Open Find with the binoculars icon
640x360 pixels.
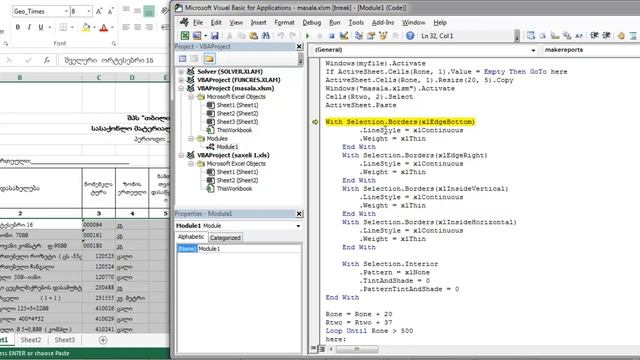coord(266,36)
